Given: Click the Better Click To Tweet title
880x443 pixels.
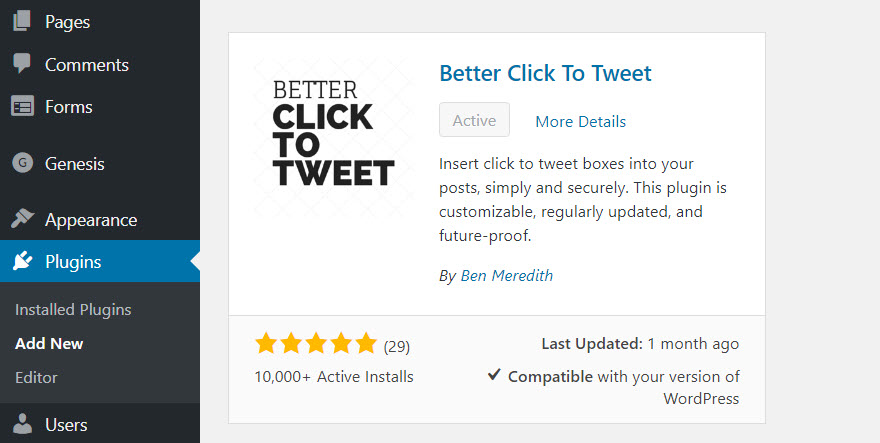Looking at the screenshot, I should point(545,73).
